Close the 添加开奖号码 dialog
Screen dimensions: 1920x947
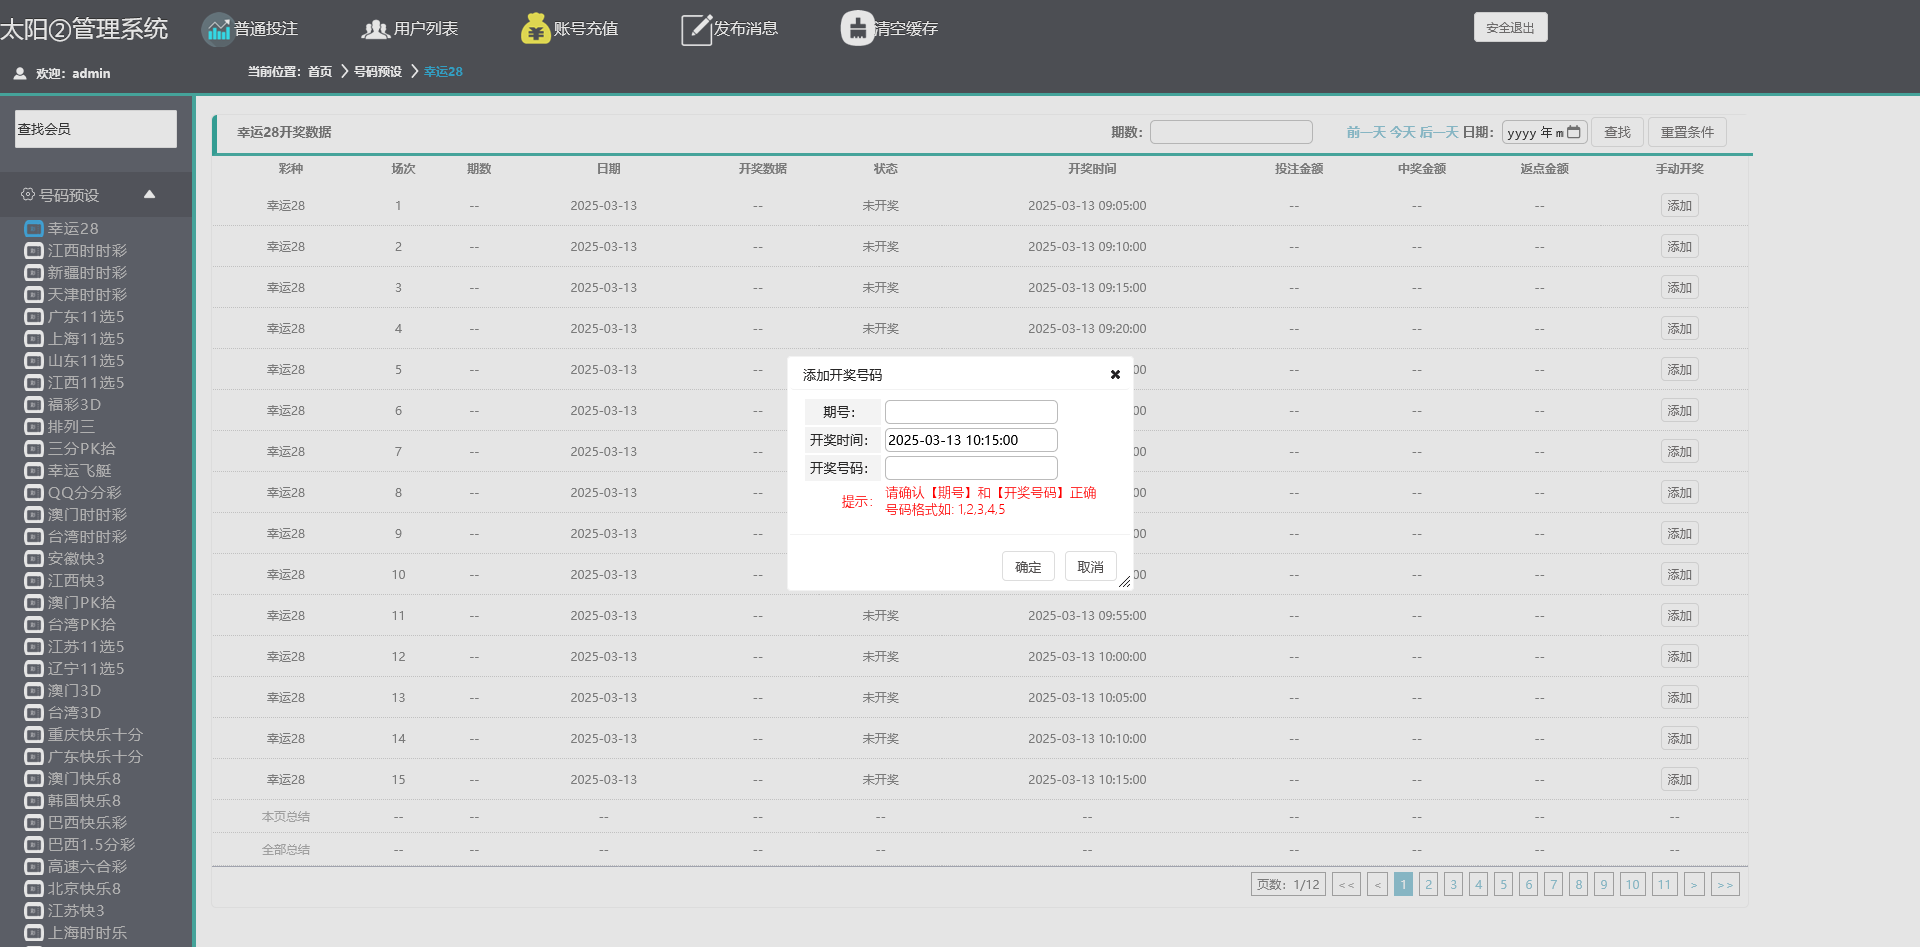(1115, 375)
